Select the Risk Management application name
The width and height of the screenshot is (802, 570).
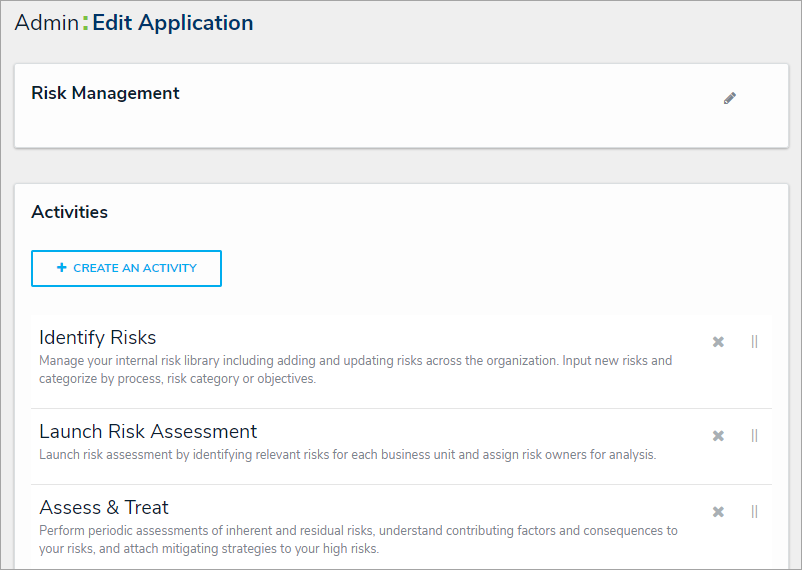pyautogui.click(x=105, y=93)
